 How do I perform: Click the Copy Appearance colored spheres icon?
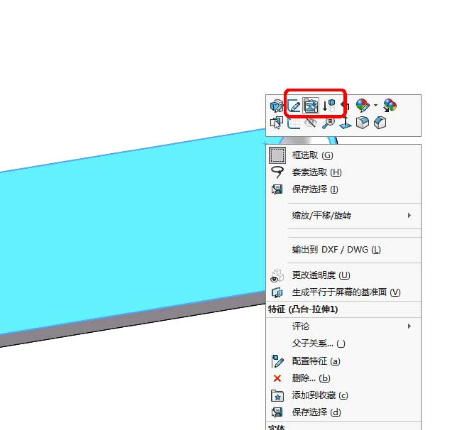[390, 105]
